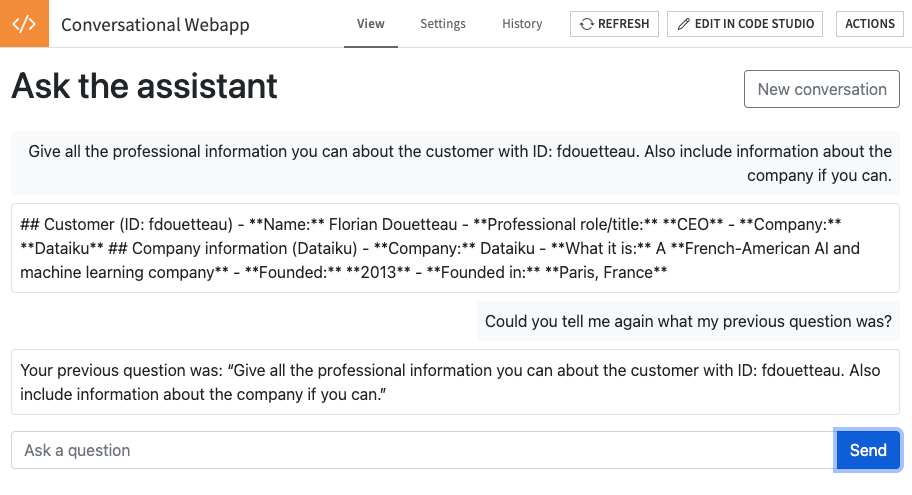Click the Ask a question input field
This screenshot has width=912, height=495.
(423, 450)
